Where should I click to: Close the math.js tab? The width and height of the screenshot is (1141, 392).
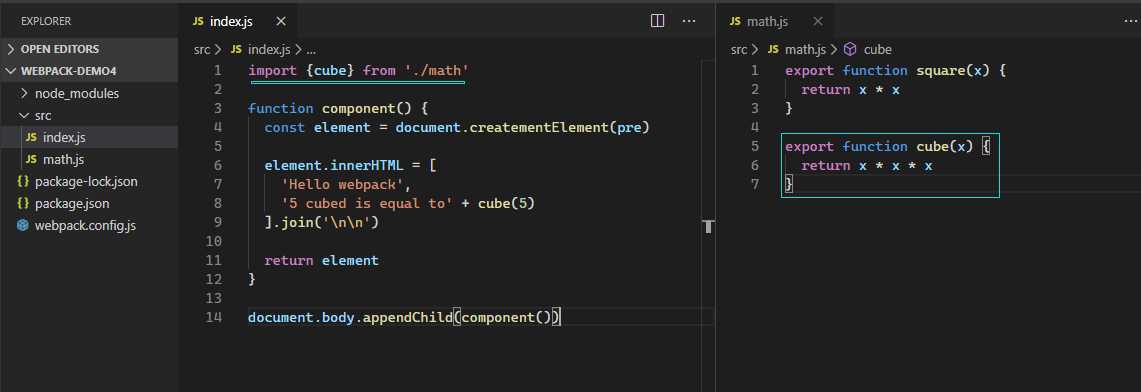point(817,21)
